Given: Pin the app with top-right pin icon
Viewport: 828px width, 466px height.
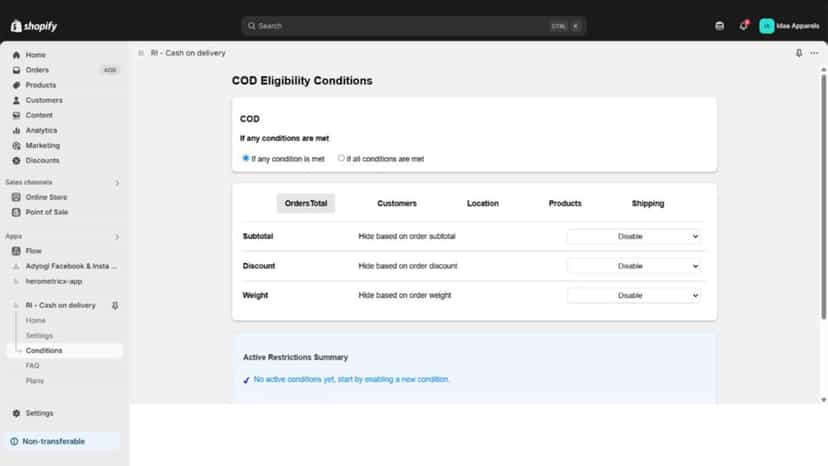Looking at the screenshot, I should click(799, 53).
